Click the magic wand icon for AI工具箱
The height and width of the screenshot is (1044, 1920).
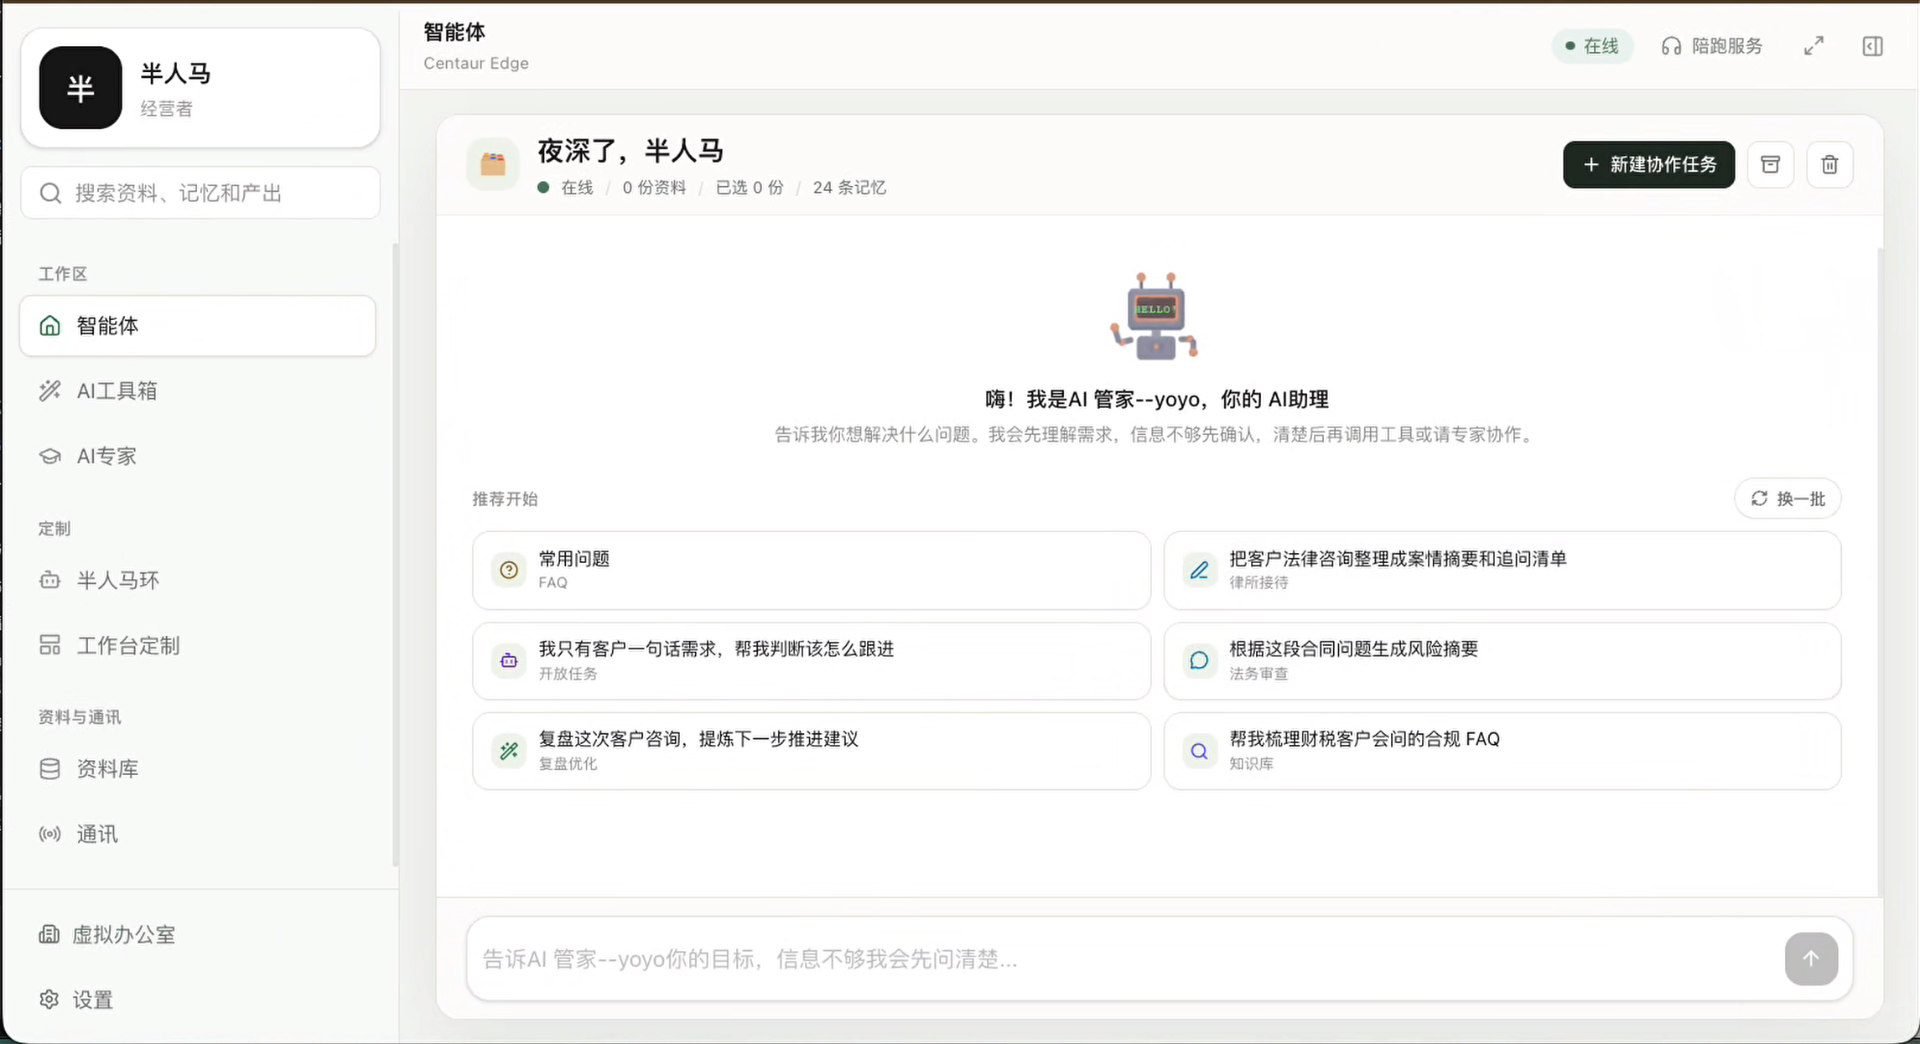pyautogui.click(x=50, y=391)
